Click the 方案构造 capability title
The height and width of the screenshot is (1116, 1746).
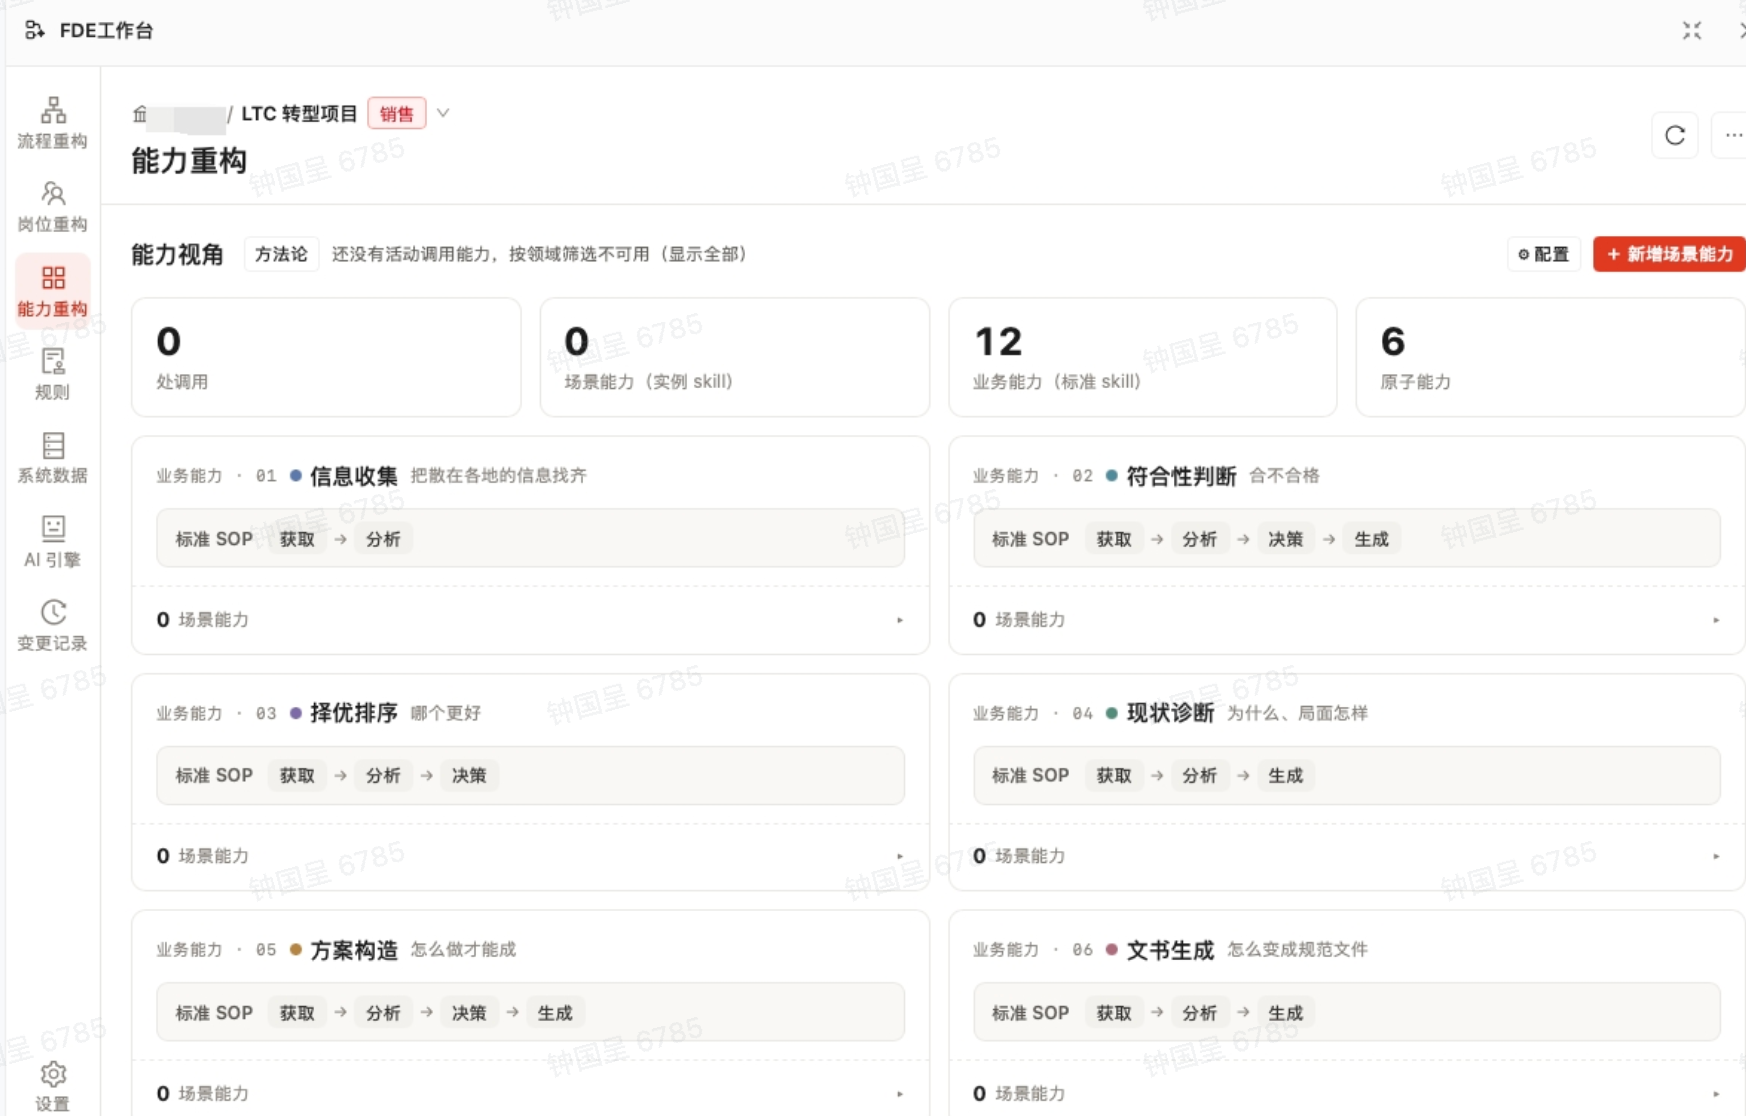pos(354,950)
